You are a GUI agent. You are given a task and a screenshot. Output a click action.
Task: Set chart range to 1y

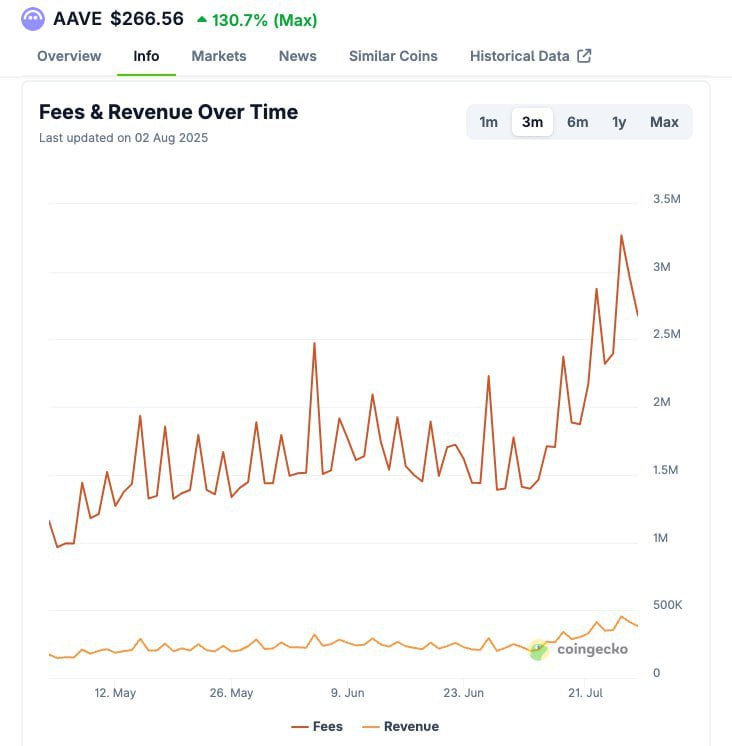click(619, 122)
